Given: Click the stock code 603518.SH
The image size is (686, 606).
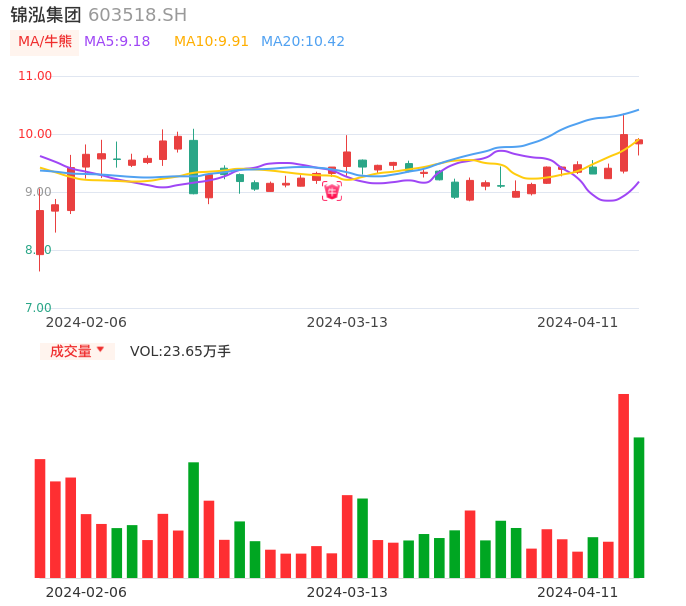Looking at the screenshot, I should [x=137, y=15].
